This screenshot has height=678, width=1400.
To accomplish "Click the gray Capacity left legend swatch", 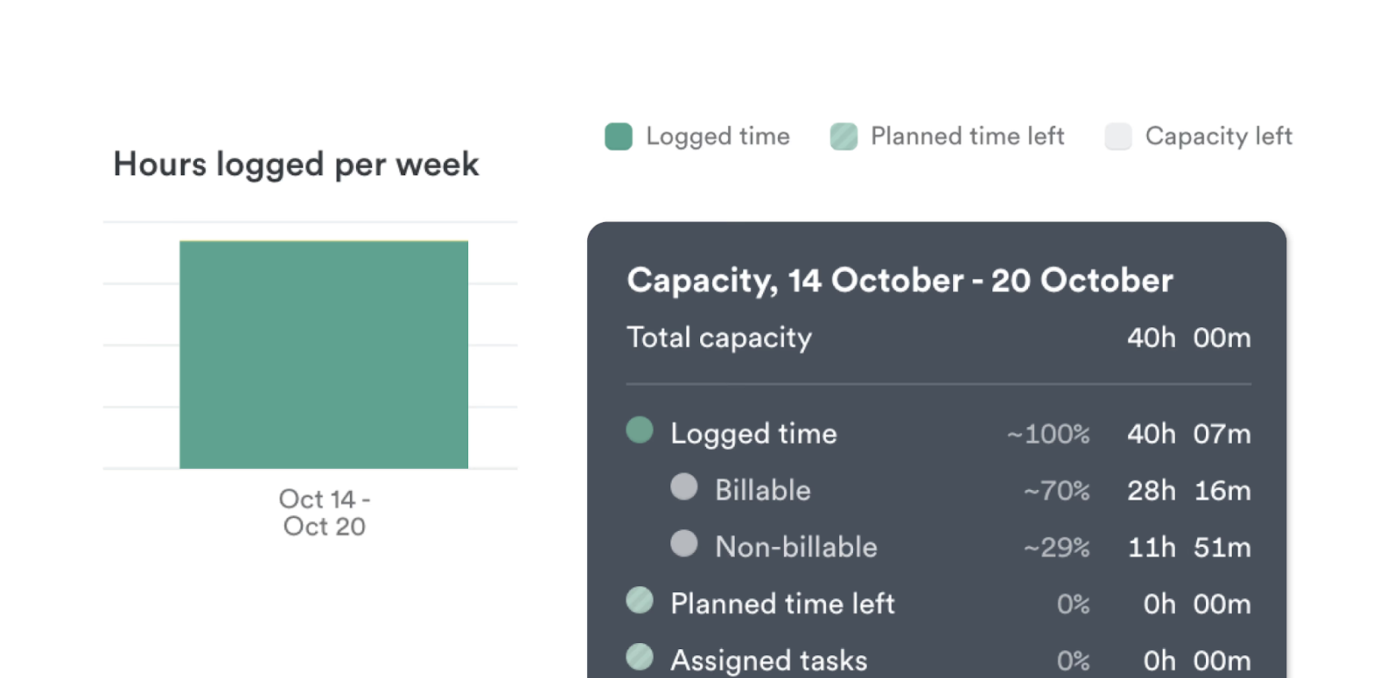I will coord(1118,137).
